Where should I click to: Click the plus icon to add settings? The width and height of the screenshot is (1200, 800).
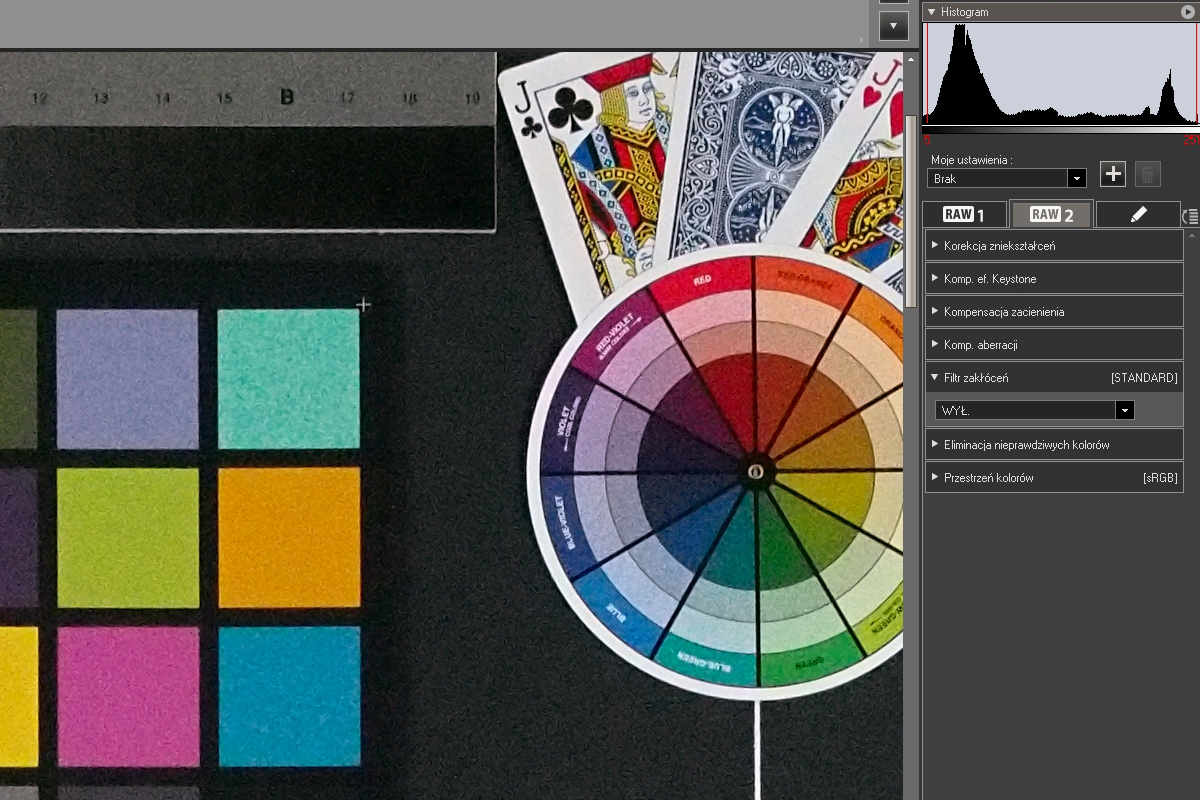1113,174
